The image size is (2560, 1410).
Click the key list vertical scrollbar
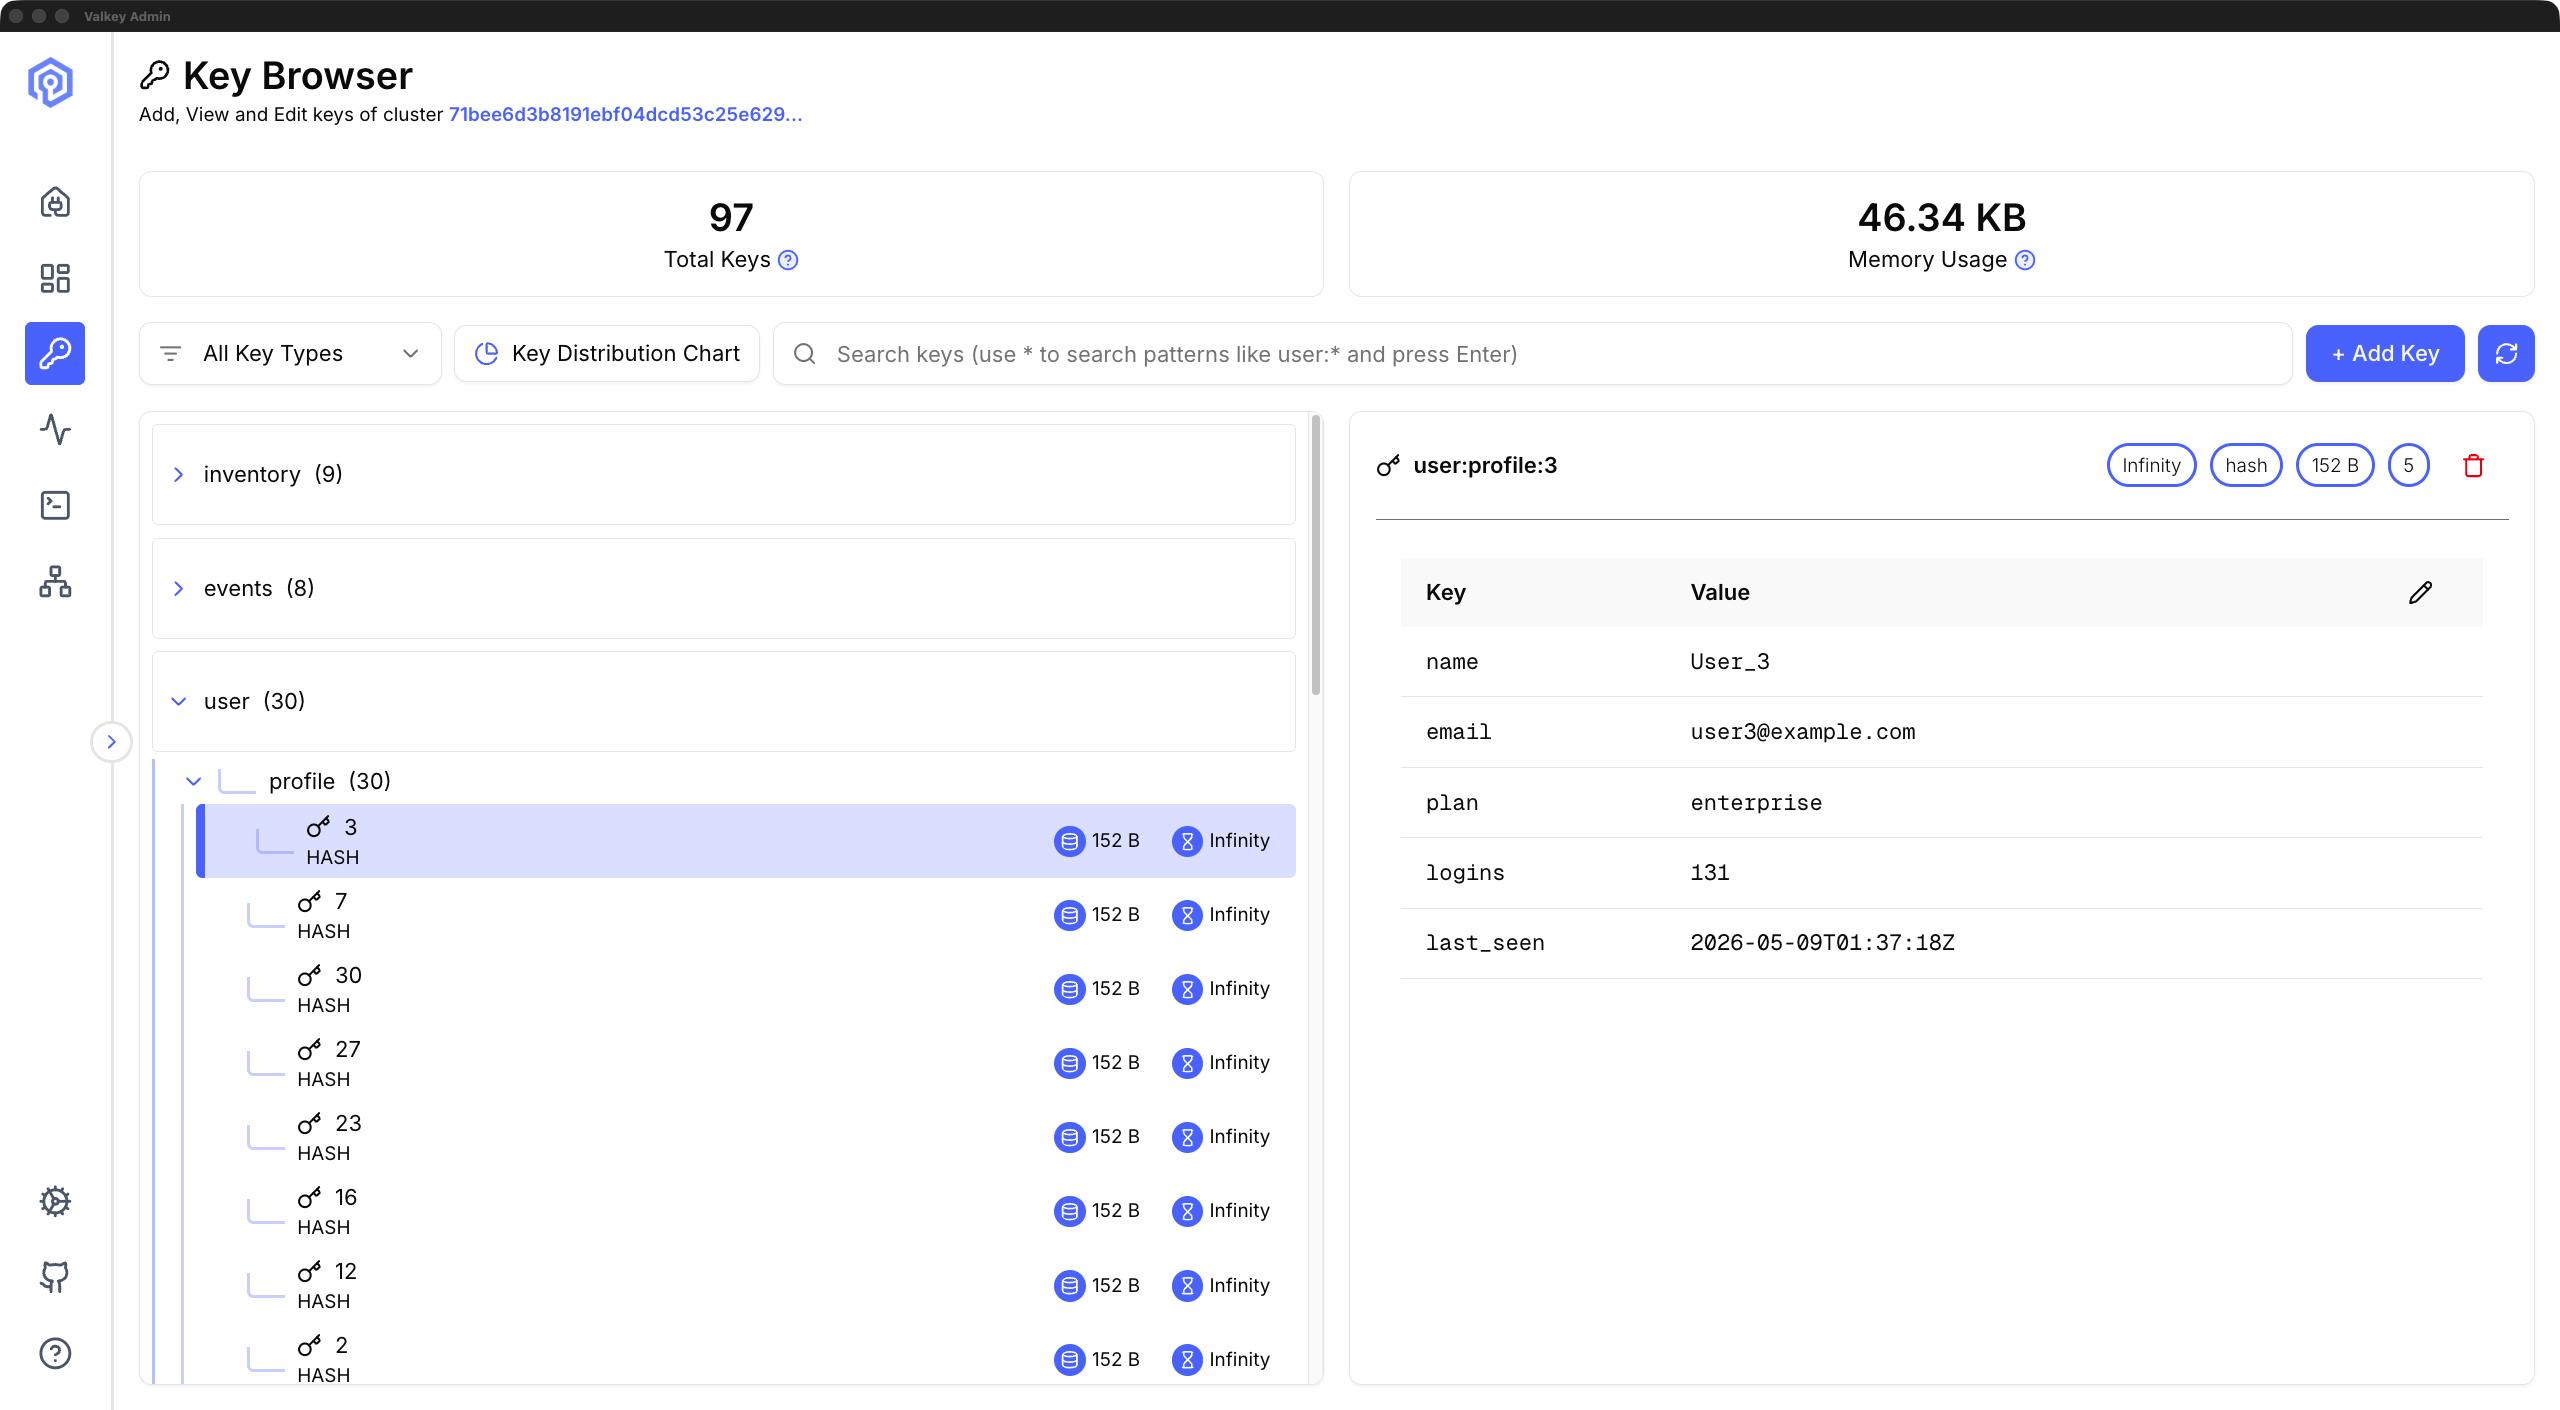(x=1316, y=555)
